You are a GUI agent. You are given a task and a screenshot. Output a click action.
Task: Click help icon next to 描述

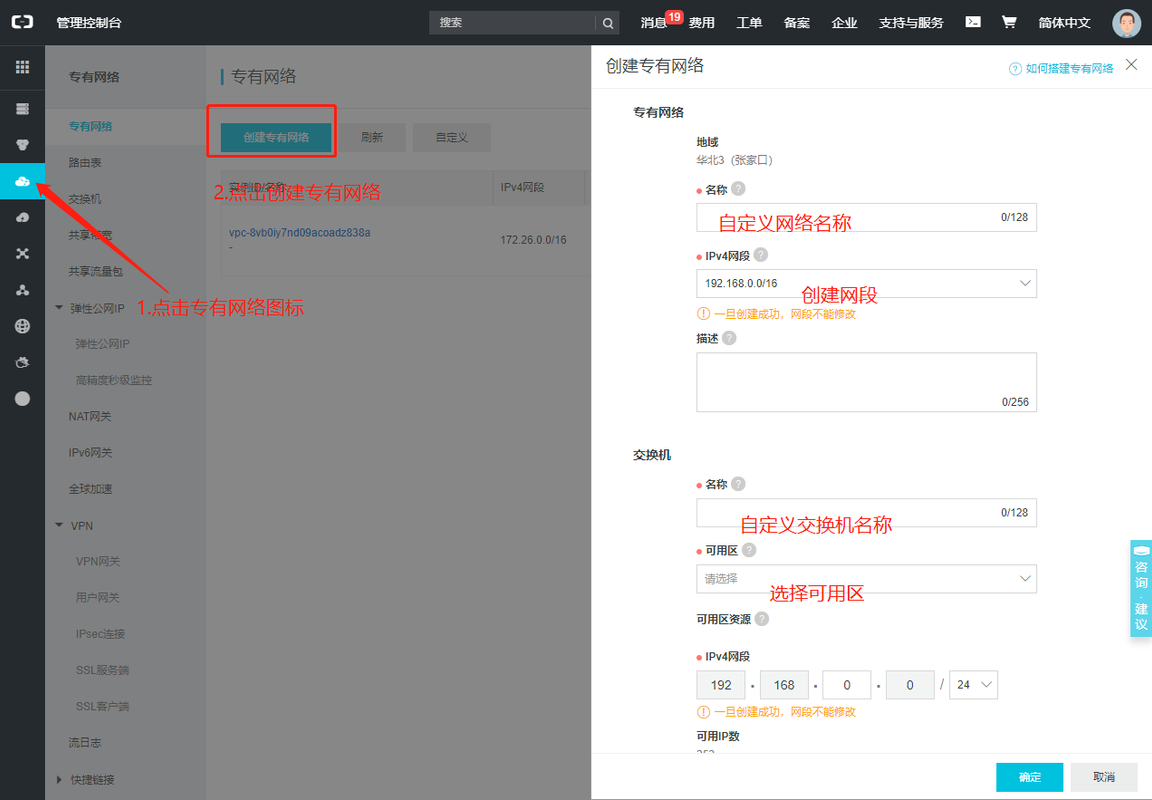729,338
